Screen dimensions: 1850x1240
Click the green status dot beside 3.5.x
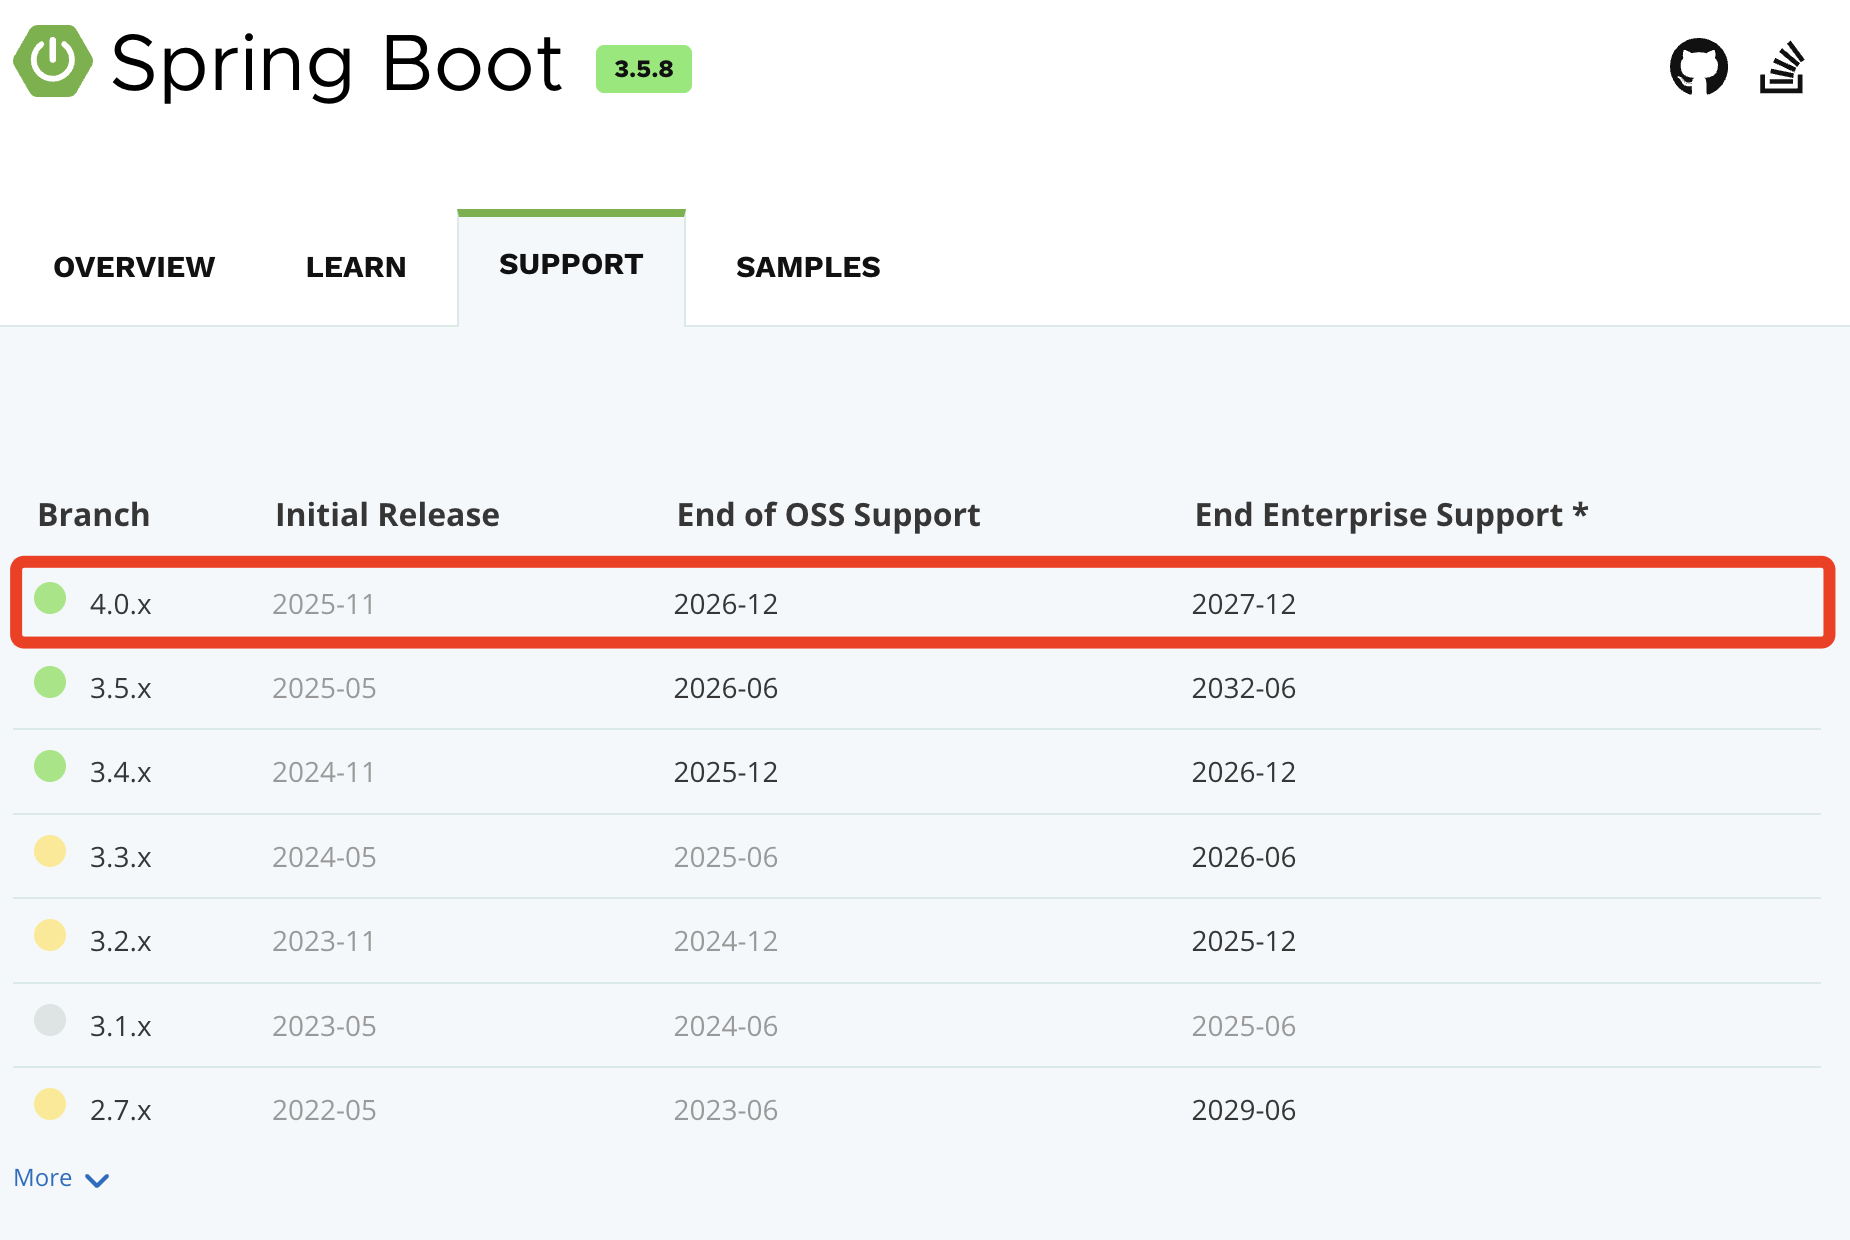click(x=49, y=683)
